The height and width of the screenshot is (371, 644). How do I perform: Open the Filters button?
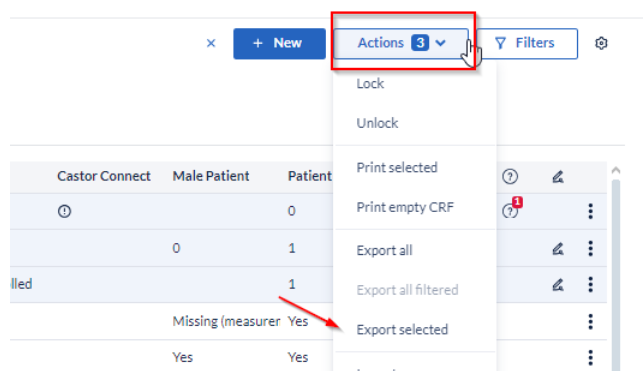point(527,43)
